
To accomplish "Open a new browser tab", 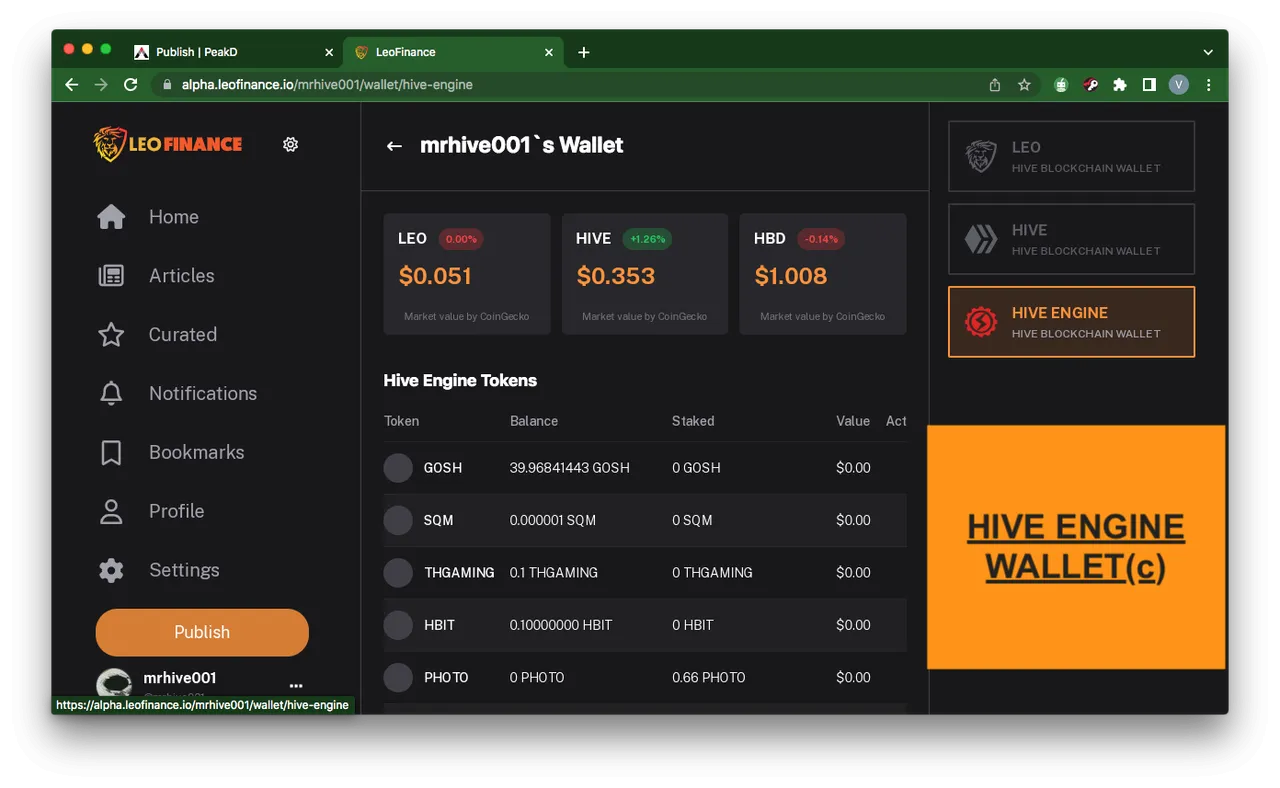I will point(584,52).
